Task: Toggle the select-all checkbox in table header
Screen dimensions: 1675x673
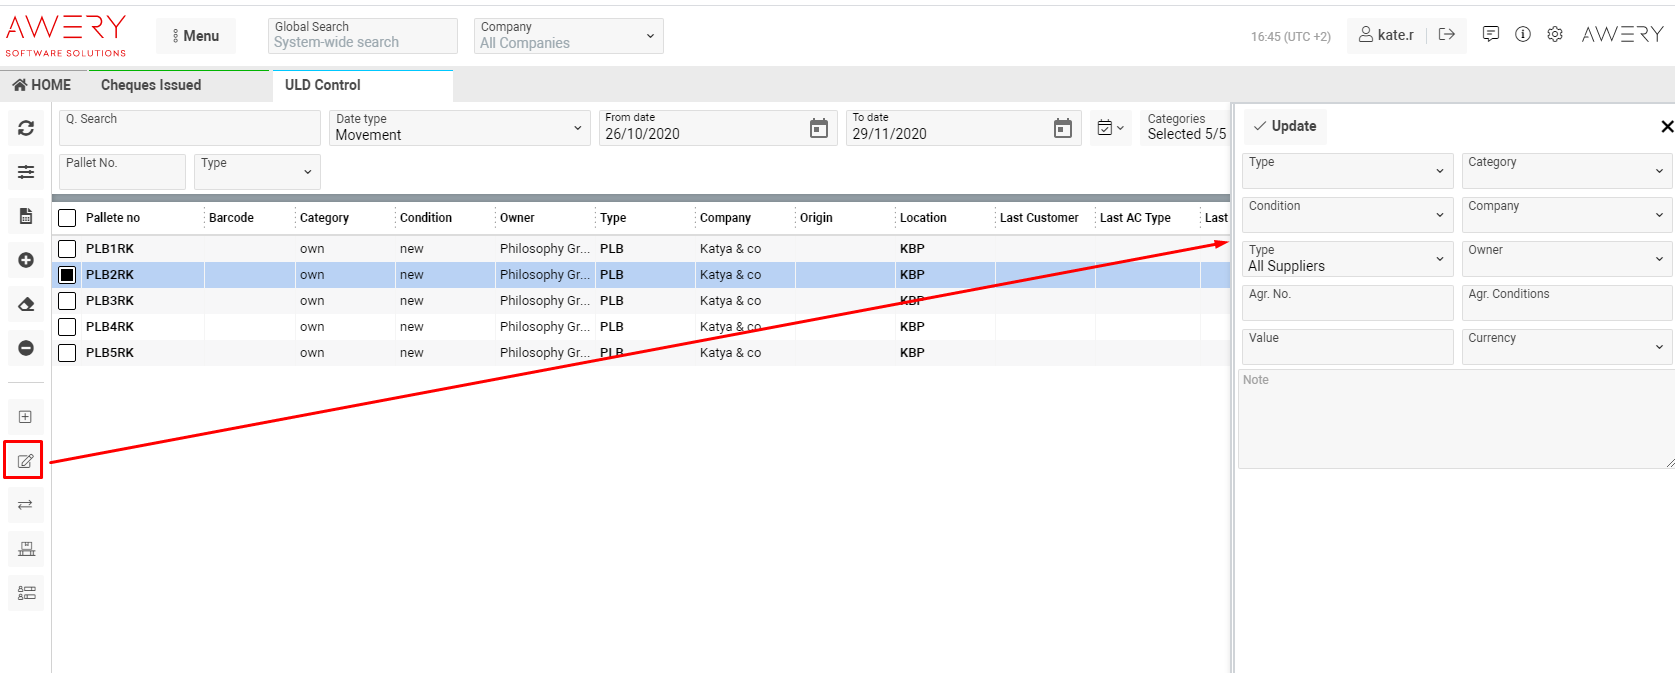Action: (67, 218)
